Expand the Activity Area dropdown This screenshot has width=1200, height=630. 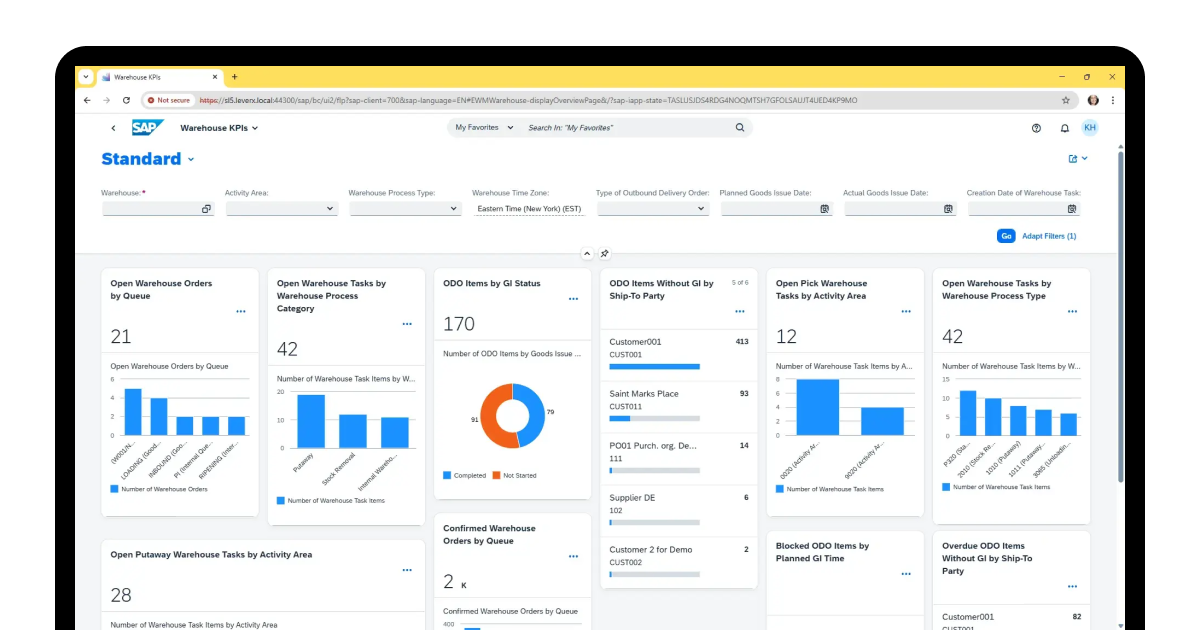click(330, 208)
